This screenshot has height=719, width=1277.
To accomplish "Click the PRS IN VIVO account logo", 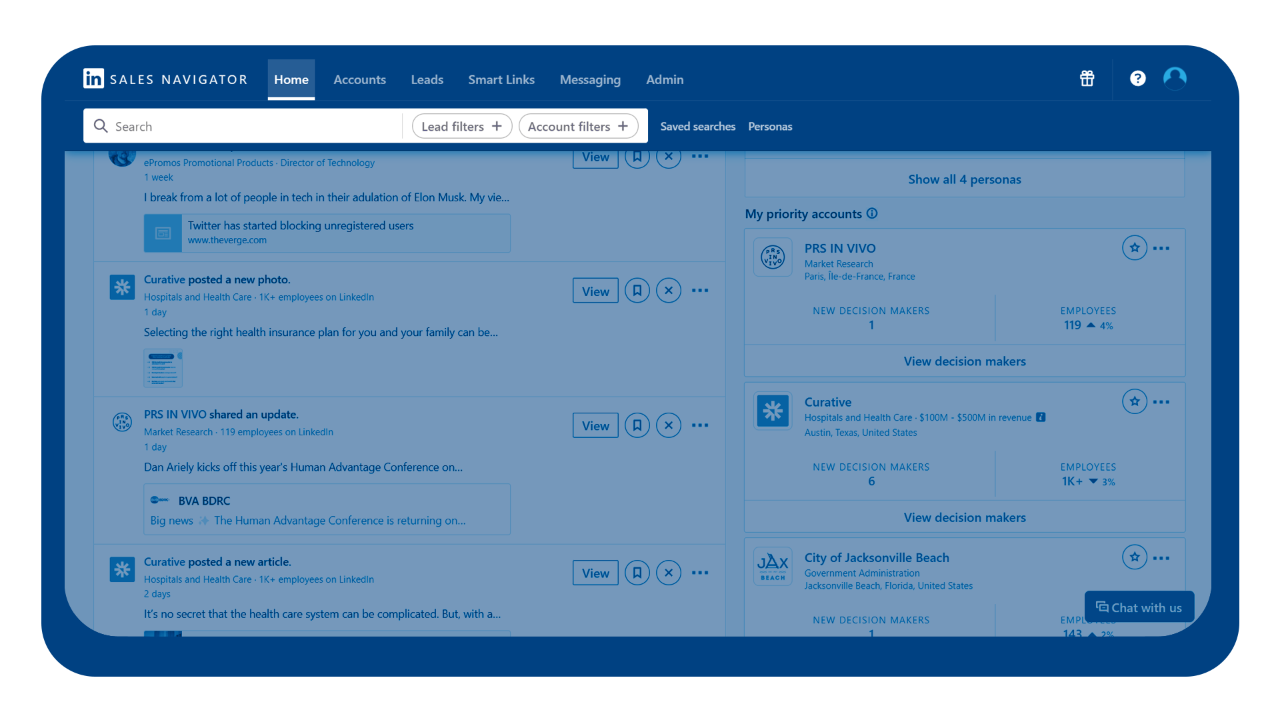I will pos(773,257).
